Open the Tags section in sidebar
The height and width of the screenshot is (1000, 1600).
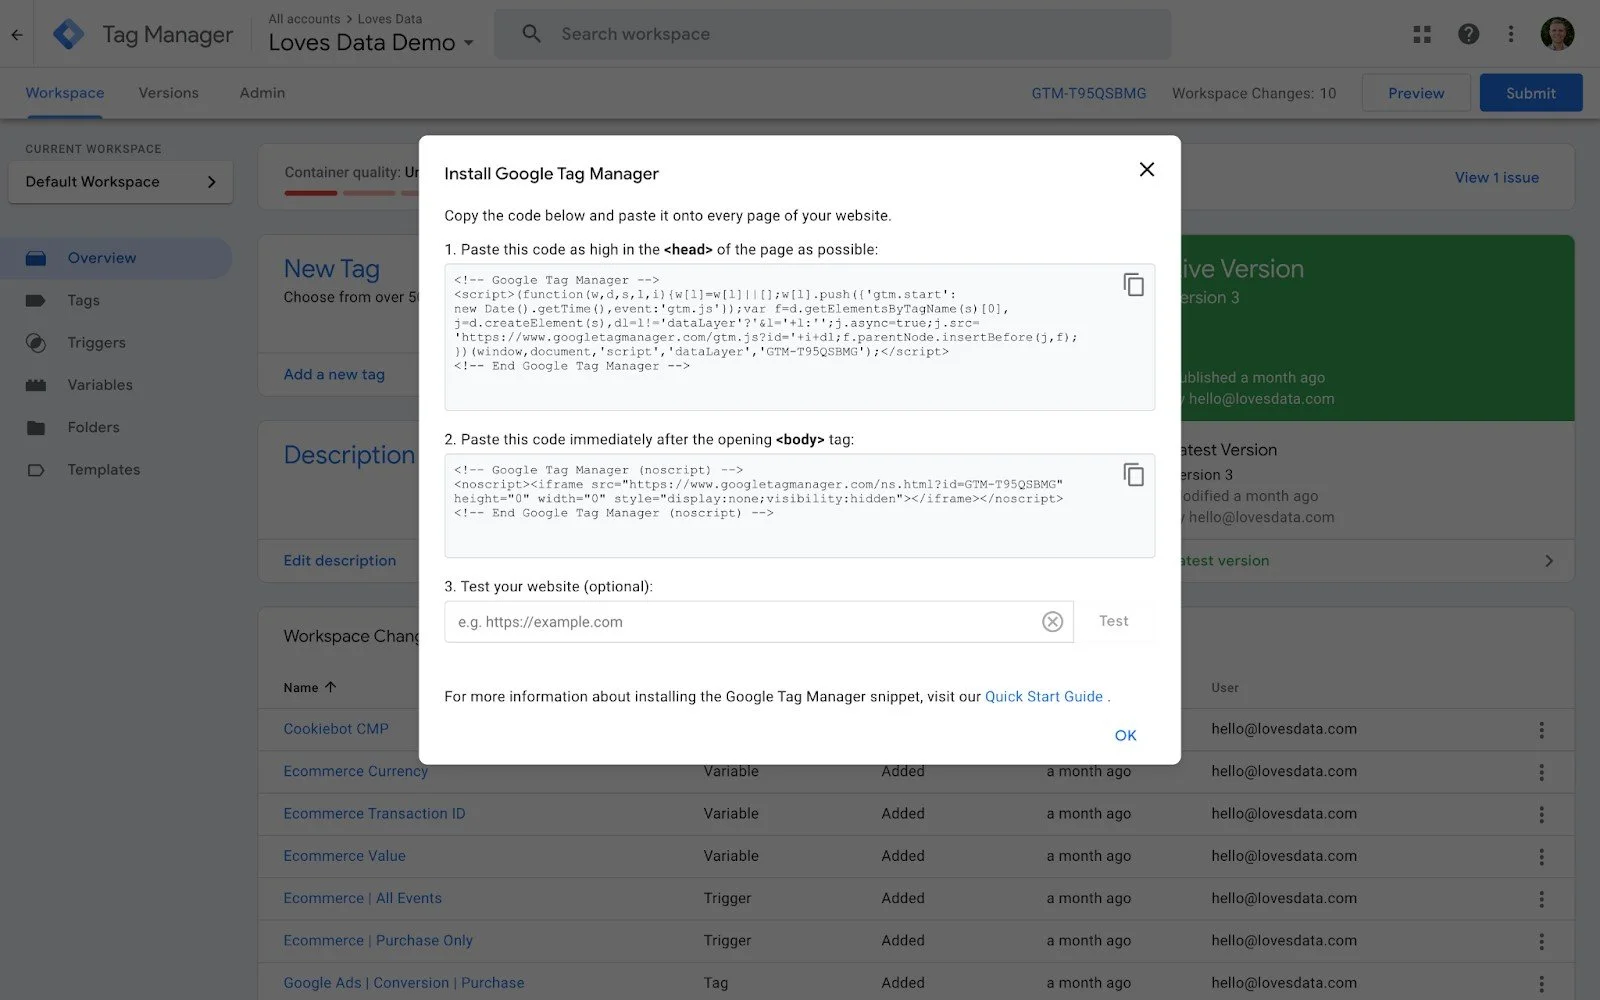[83, 300]
